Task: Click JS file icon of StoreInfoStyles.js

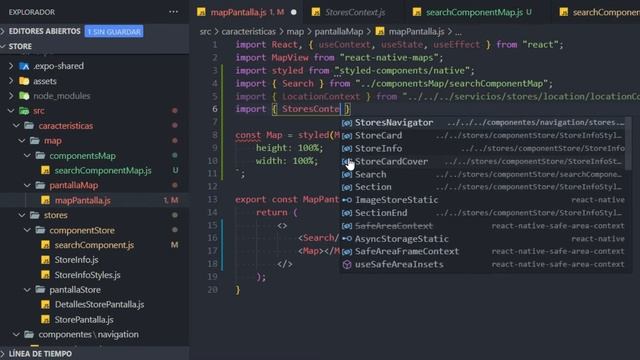Action: [x=45, y=275]
